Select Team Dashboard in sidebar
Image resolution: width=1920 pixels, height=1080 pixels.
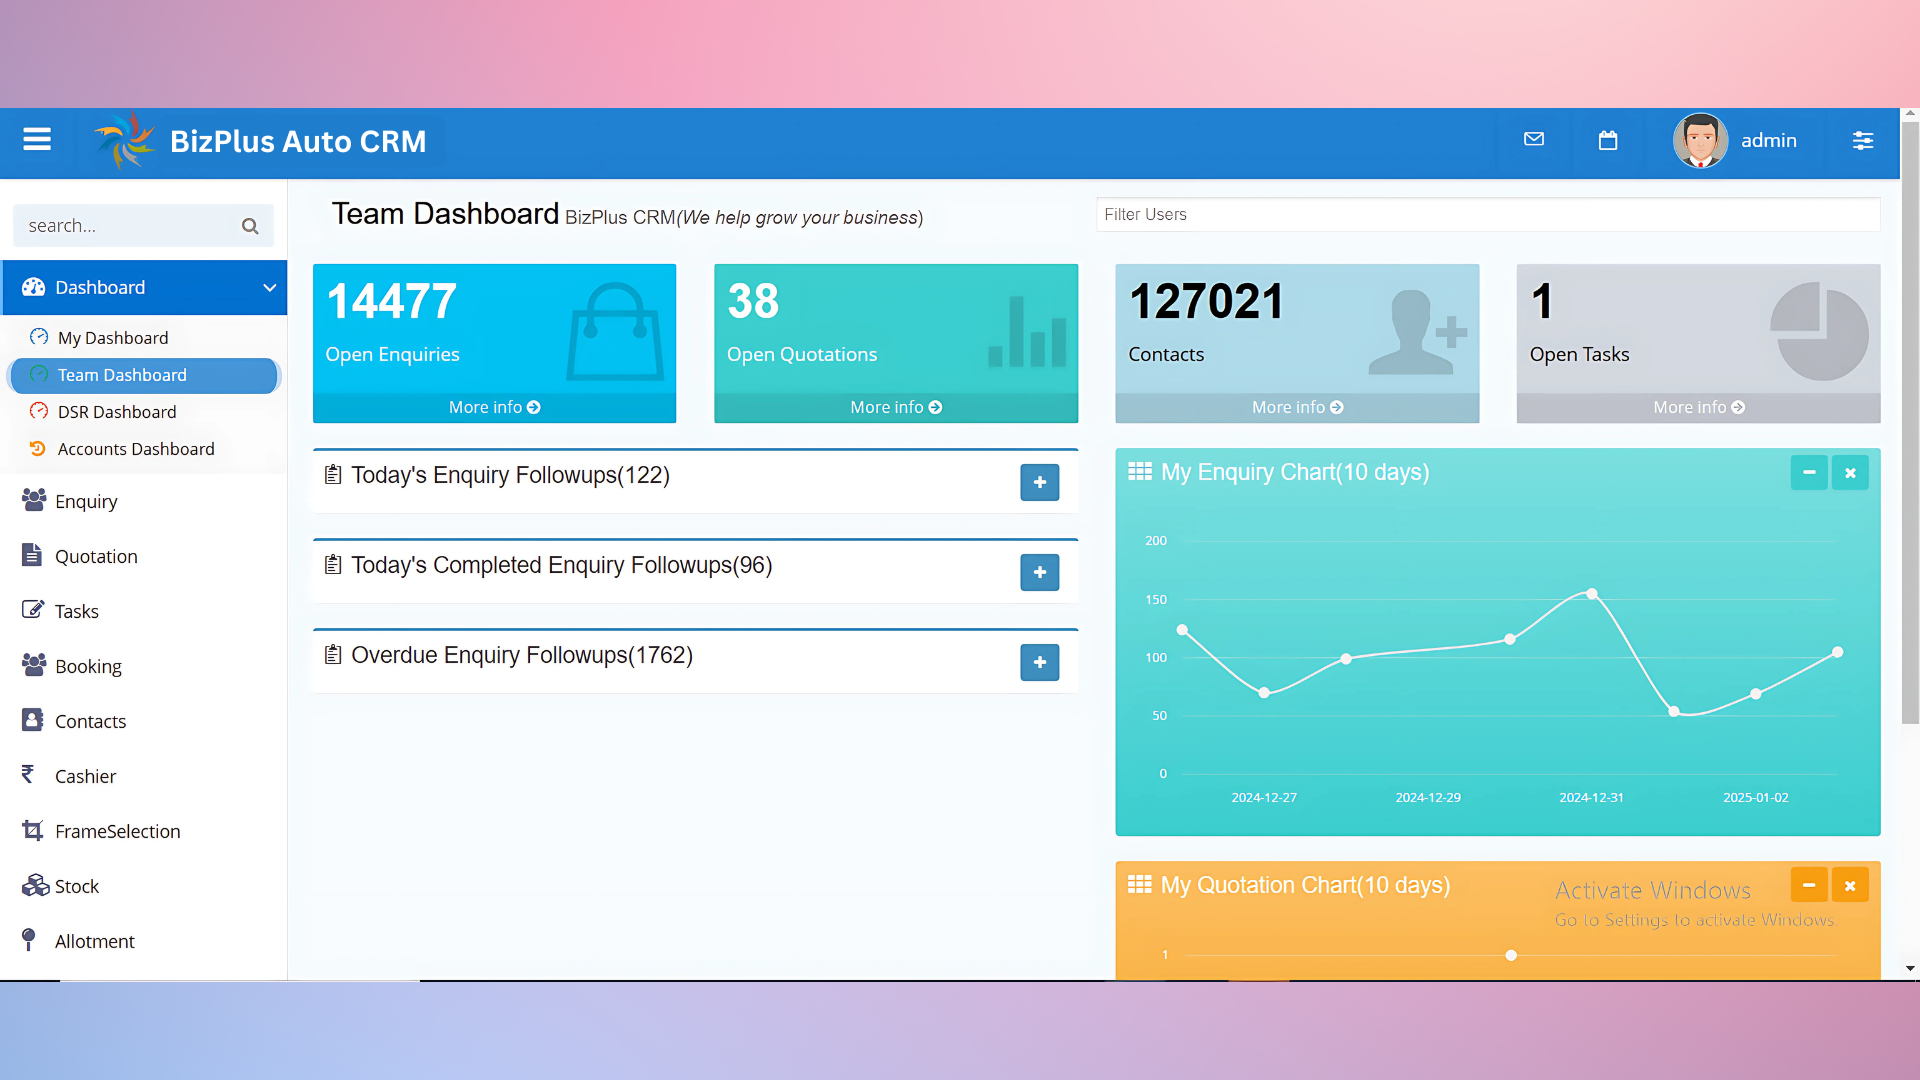click(x=142, y=375)
